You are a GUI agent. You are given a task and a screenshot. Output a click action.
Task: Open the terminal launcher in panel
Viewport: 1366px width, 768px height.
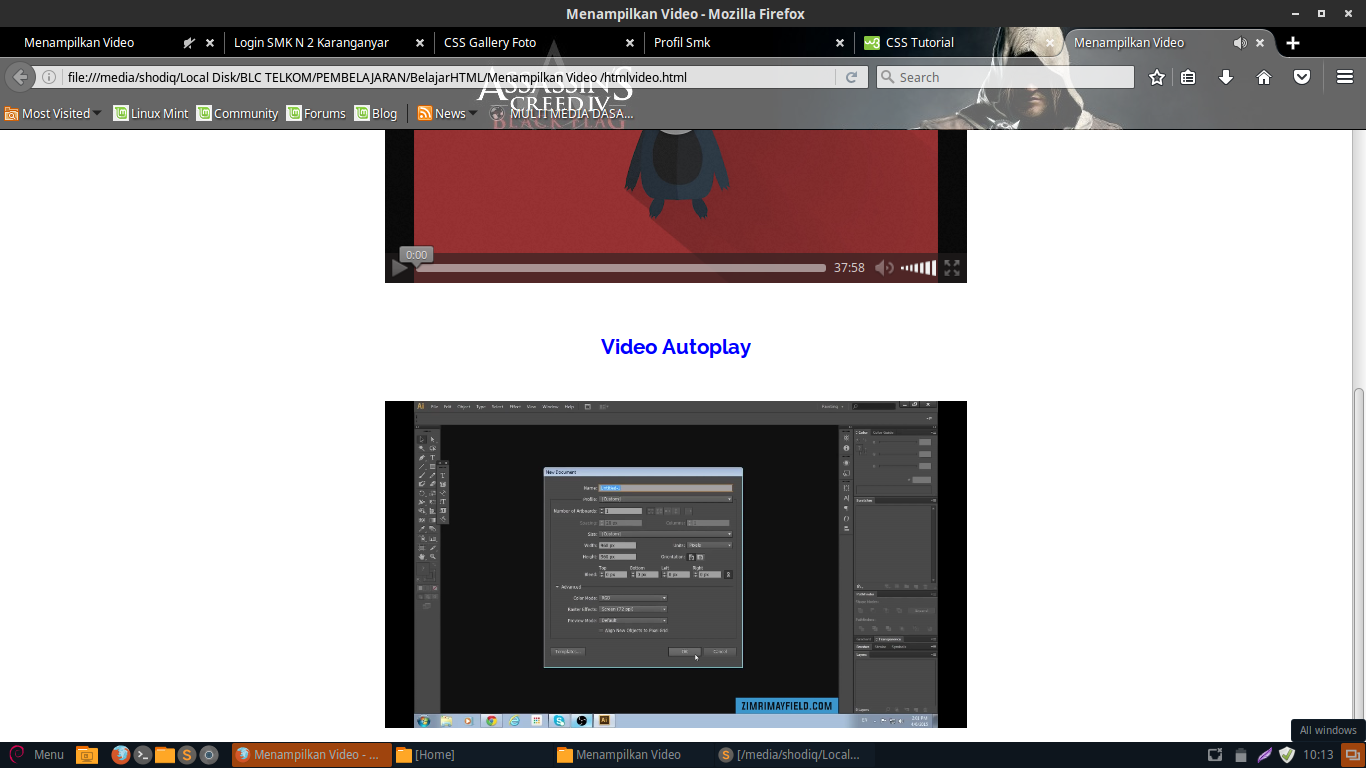point(143,755)
